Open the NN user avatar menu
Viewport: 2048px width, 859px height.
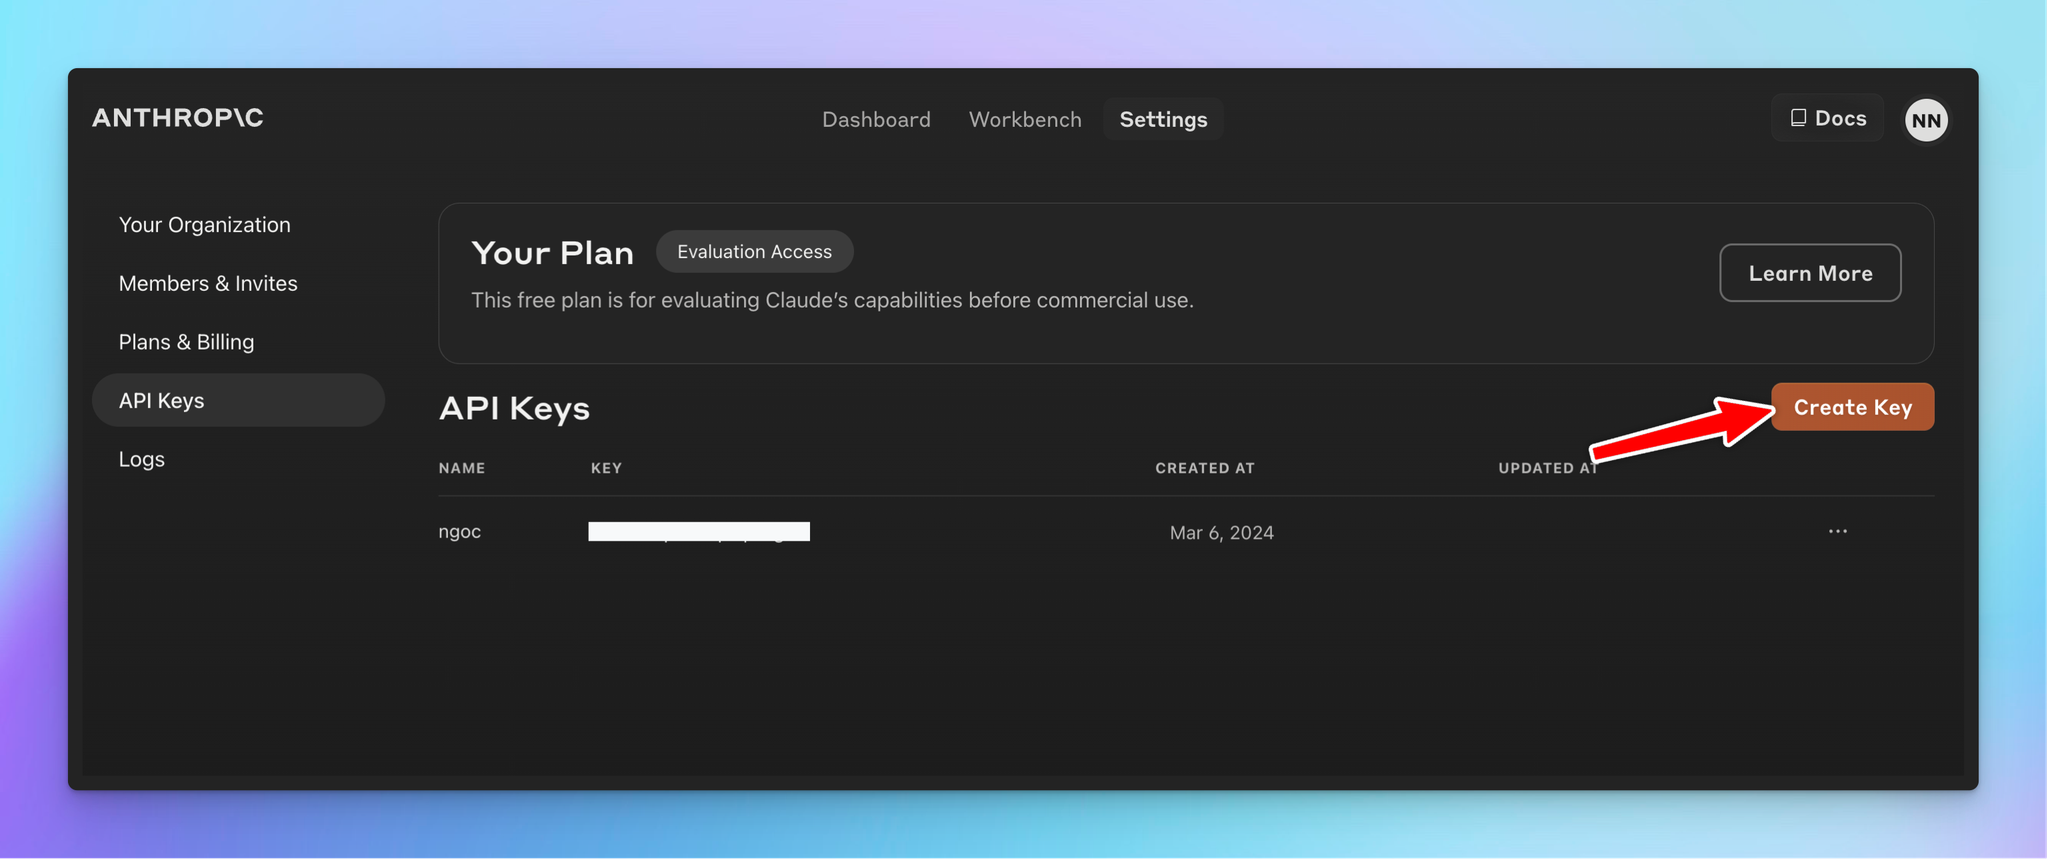coord(1926,120)
